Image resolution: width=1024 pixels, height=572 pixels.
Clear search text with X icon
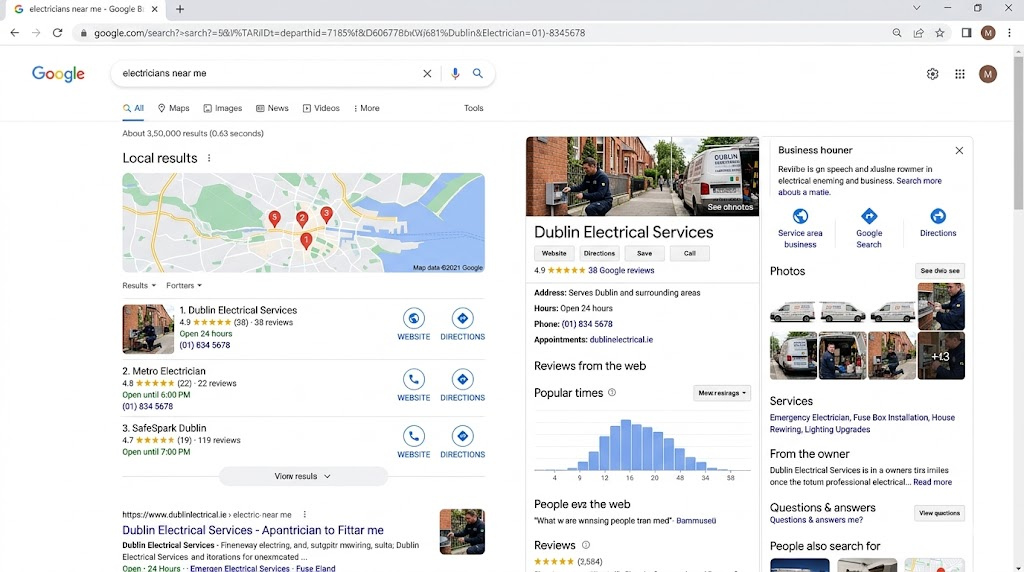(427, 74)
